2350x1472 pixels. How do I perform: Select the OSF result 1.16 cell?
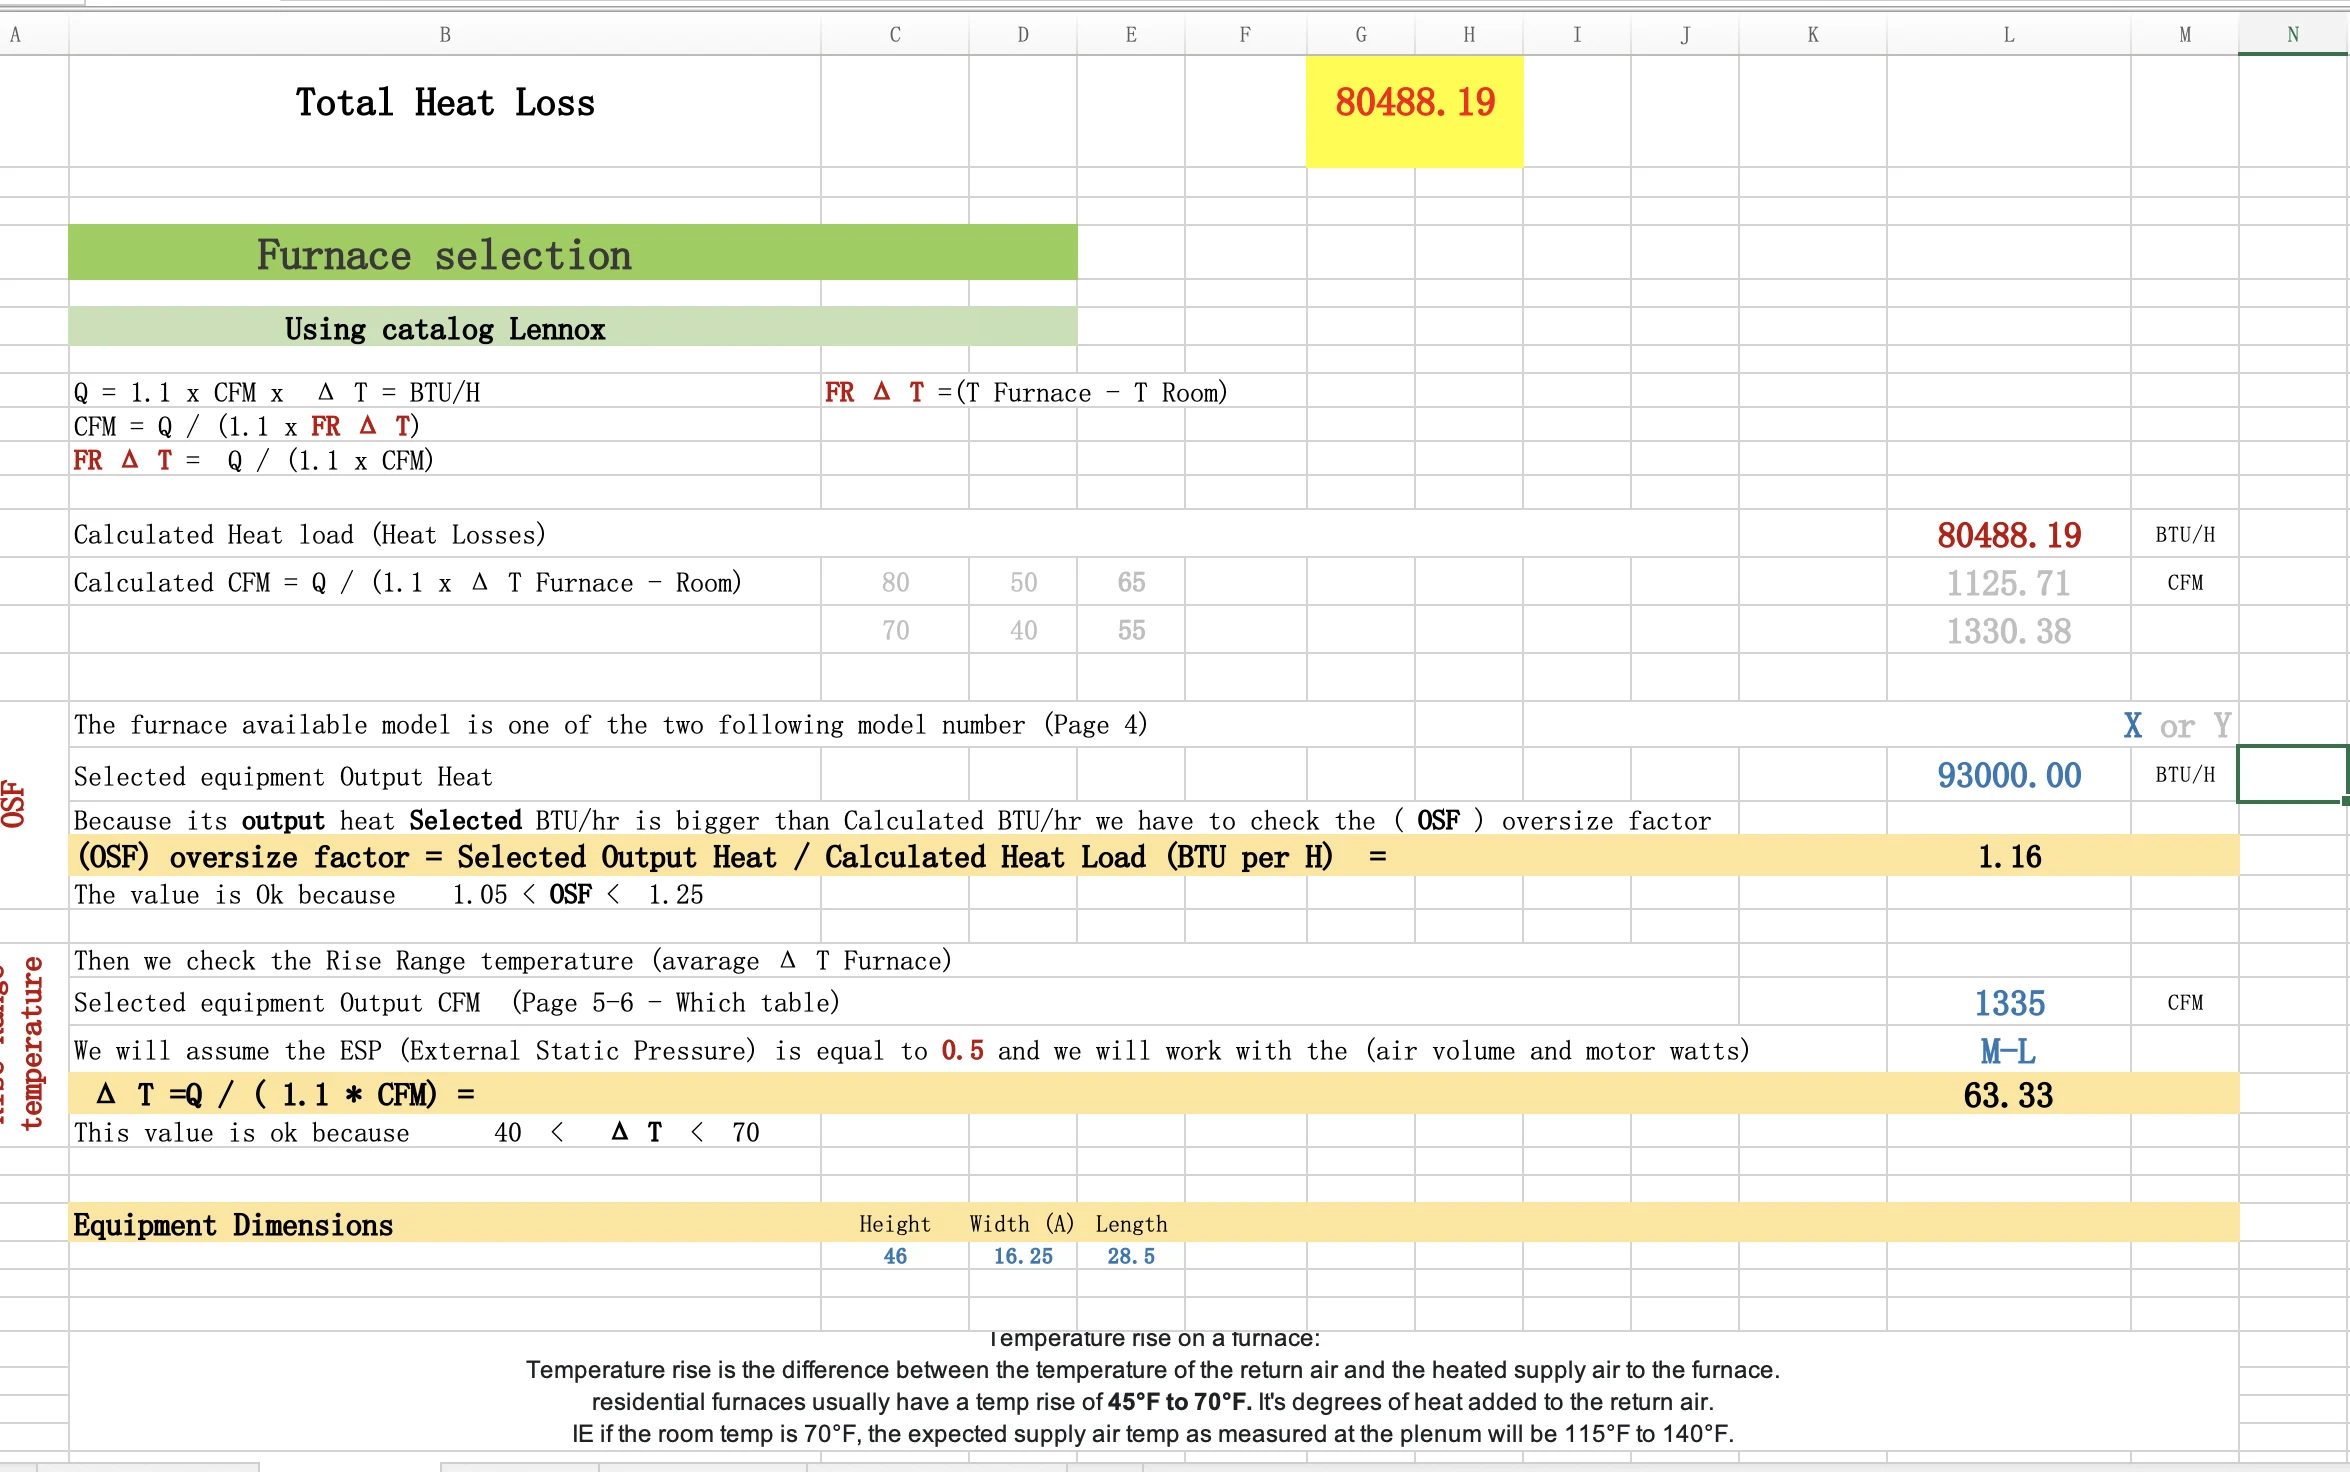coord(2009,857)
